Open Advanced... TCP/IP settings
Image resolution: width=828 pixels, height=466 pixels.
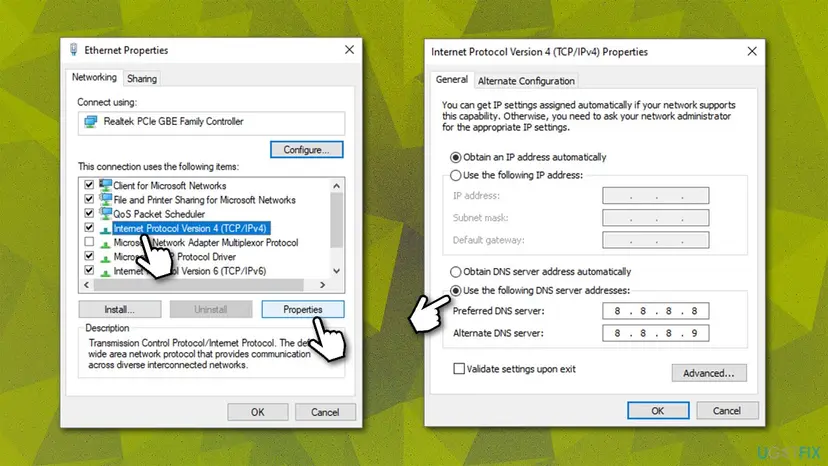tap(709, 373)
